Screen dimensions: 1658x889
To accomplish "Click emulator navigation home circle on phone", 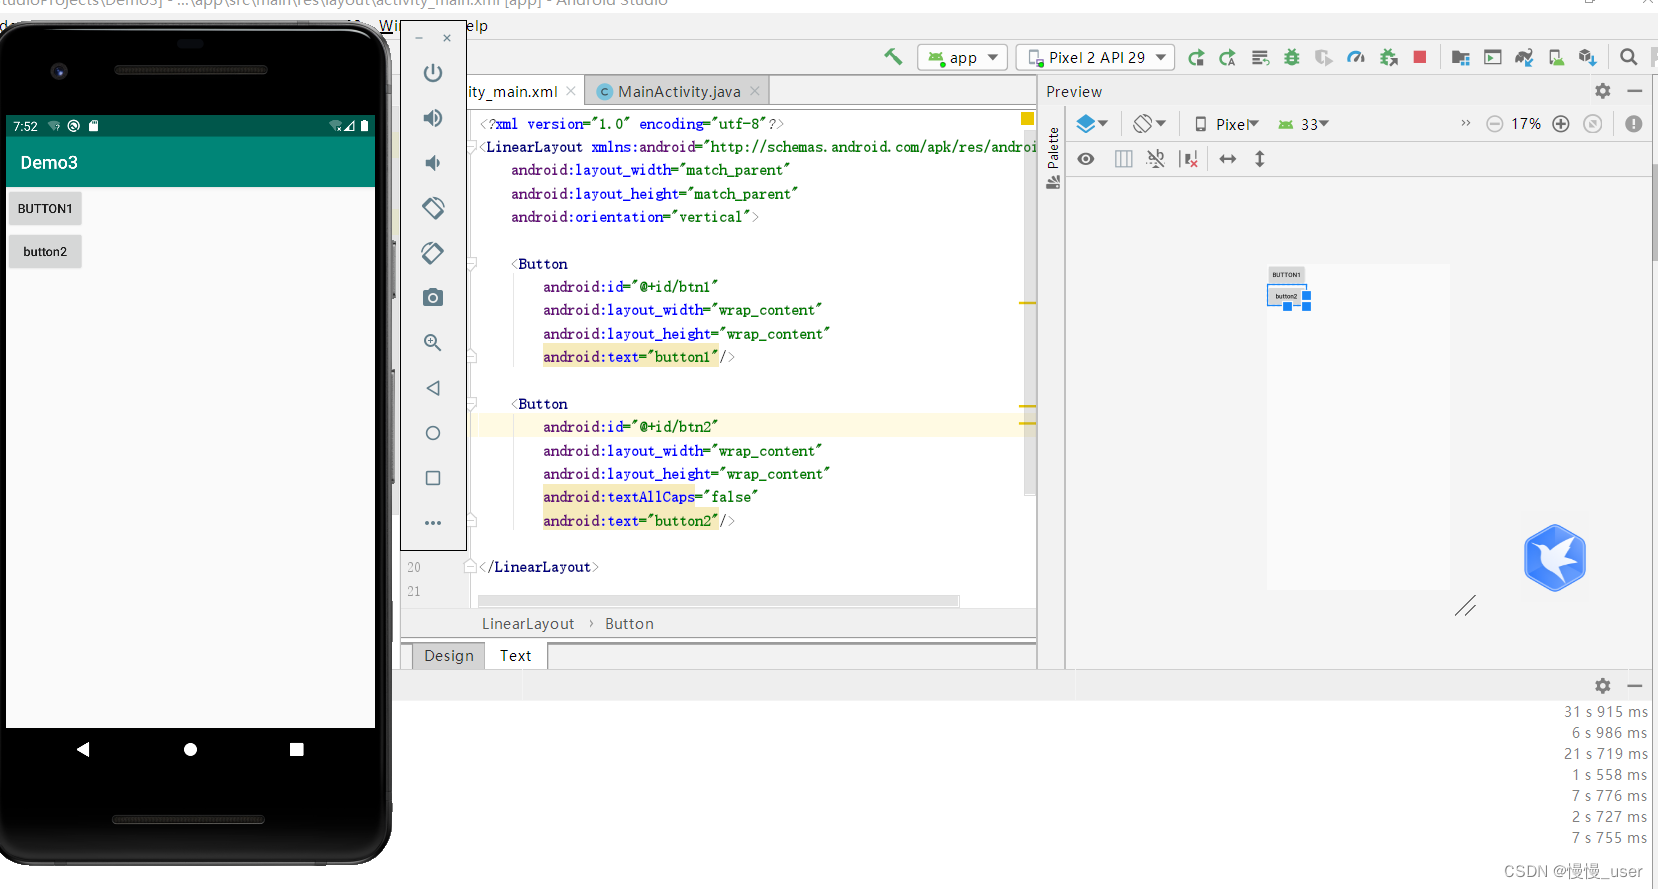I will click(190, 749).
